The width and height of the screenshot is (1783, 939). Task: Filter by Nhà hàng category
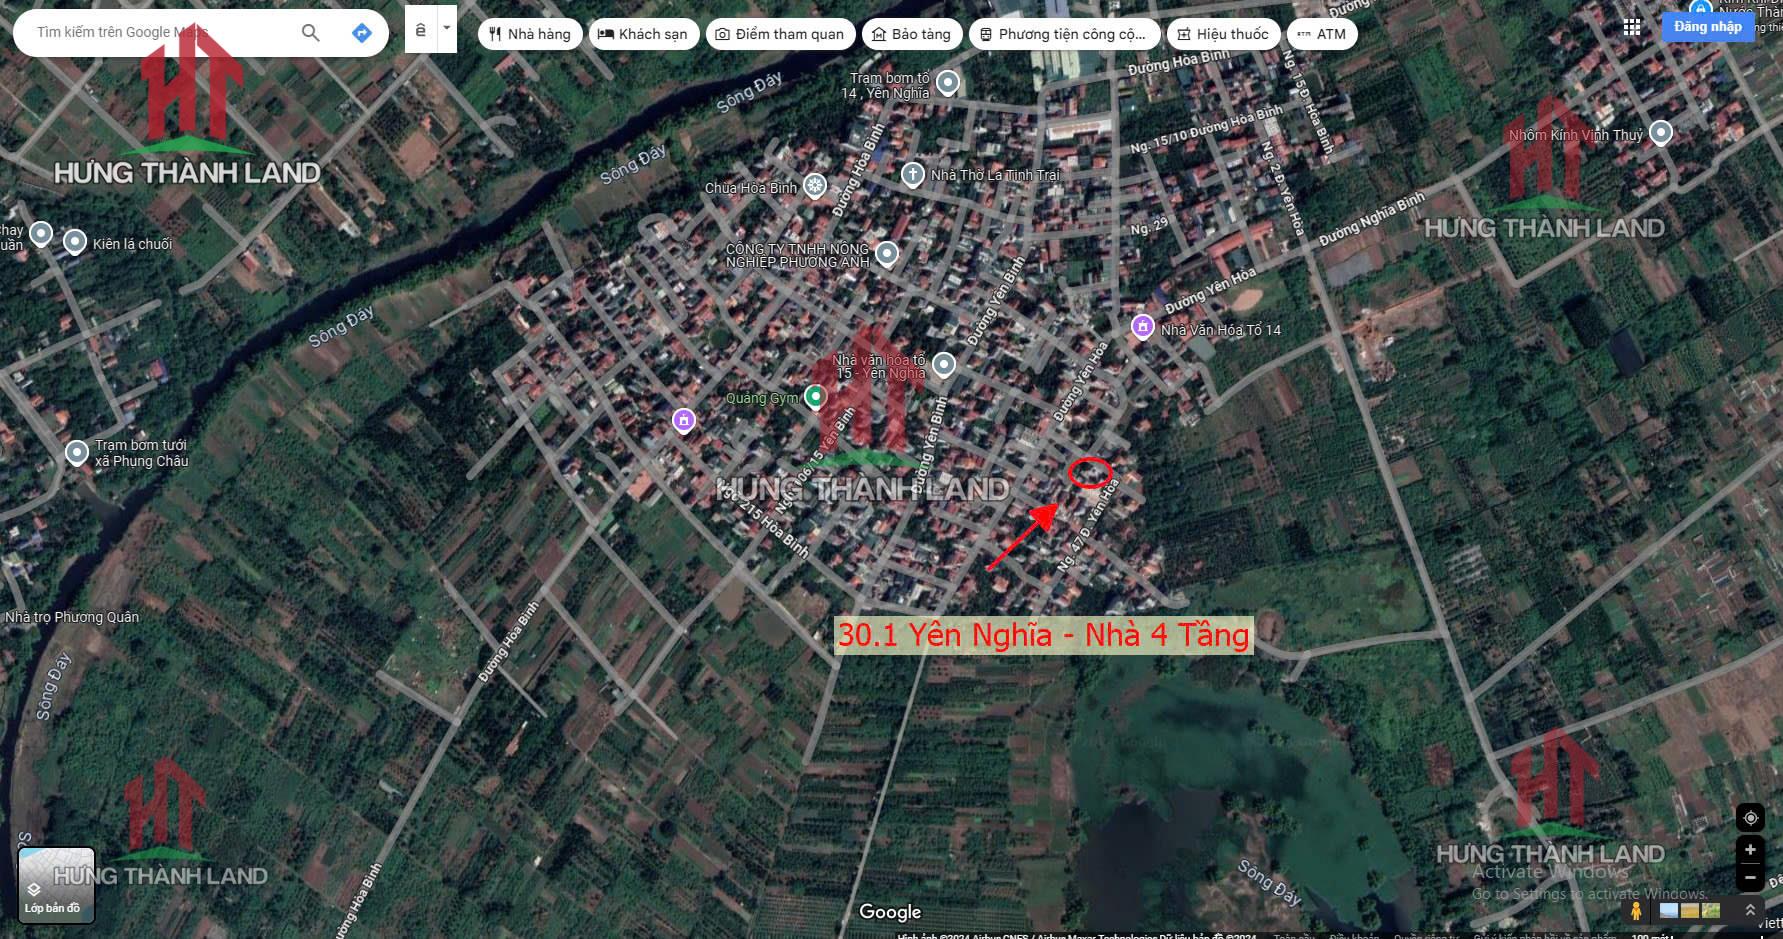tap(530, 34)
